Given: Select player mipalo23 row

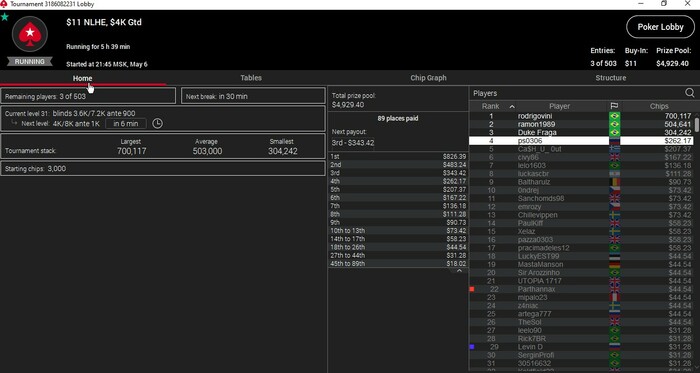Looking at the screenshot, I should [x=580, y=298].
